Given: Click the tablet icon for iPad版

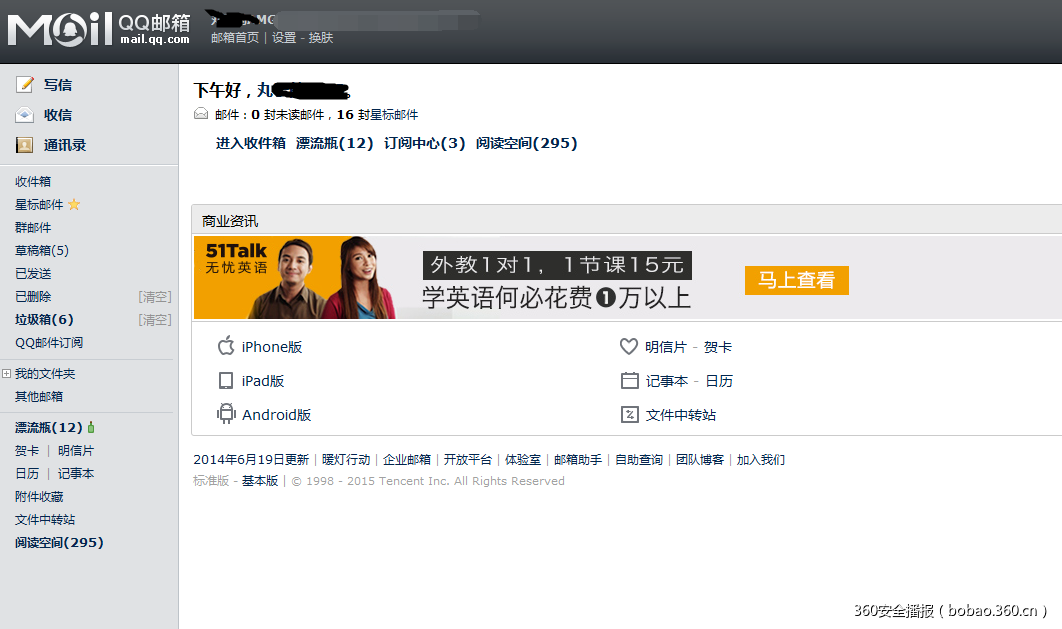Looking at the screenshot, I should (x=226, y=381).
